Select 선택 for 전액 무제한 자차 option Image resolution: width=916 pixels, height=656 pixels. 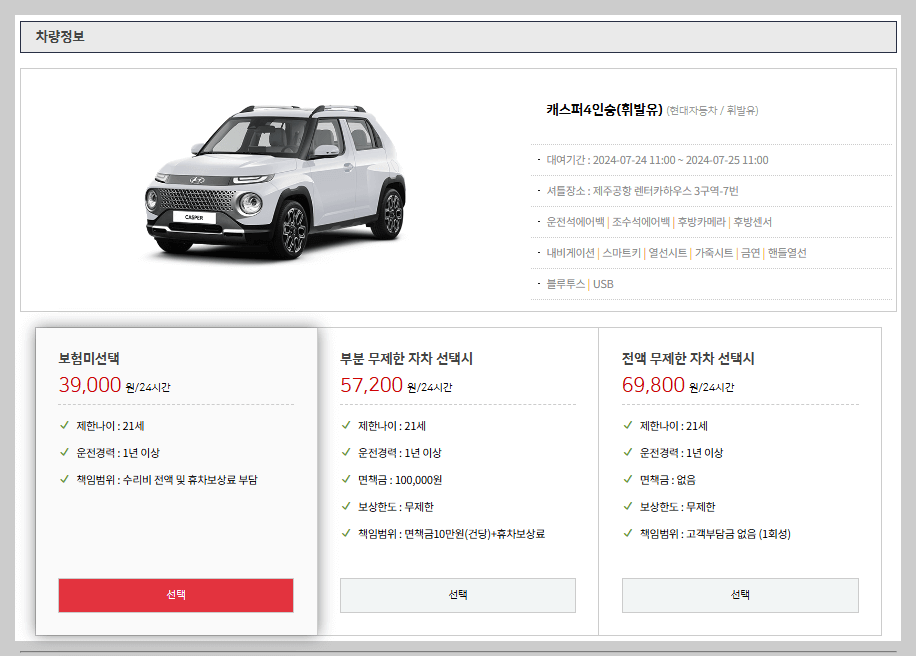[x=740, y=595]
